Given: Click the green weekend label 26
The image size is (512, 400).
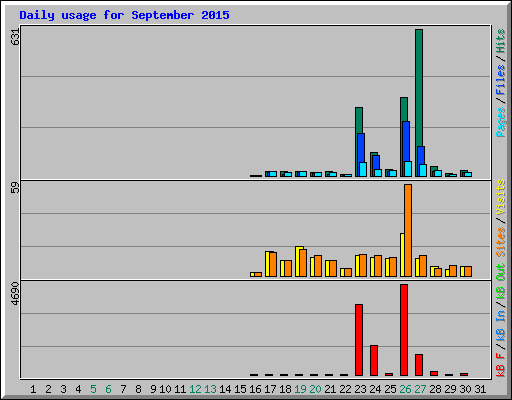Looking at the screenshot, I should pos(405,389).
